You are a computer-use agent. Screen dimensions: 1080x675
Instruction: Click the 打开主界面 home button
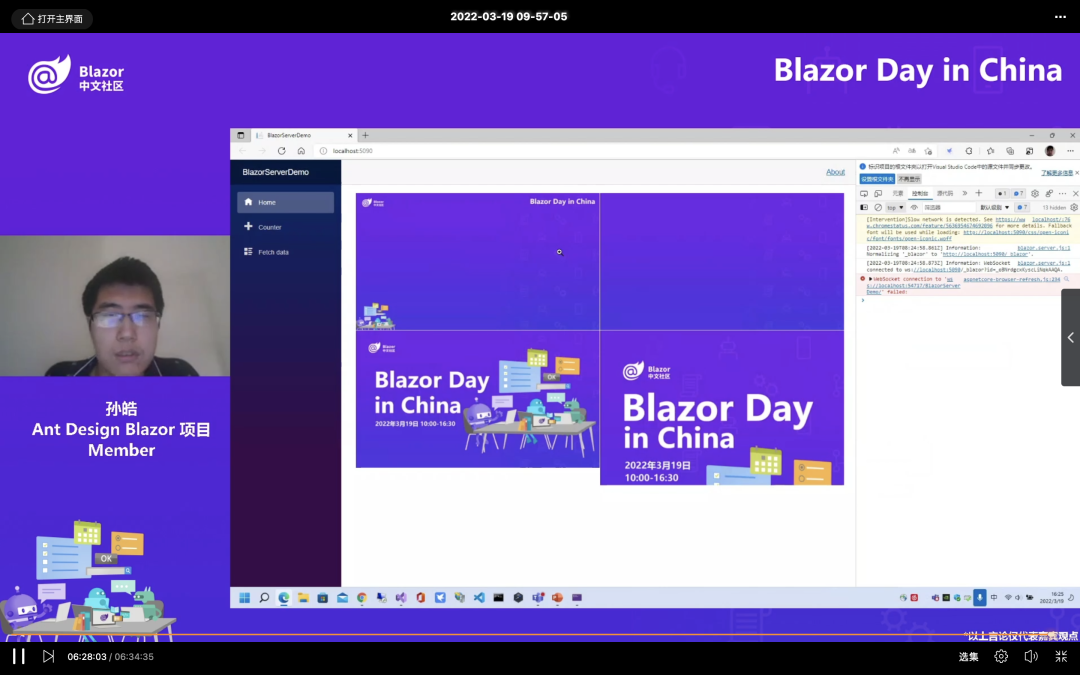(52, 19)
